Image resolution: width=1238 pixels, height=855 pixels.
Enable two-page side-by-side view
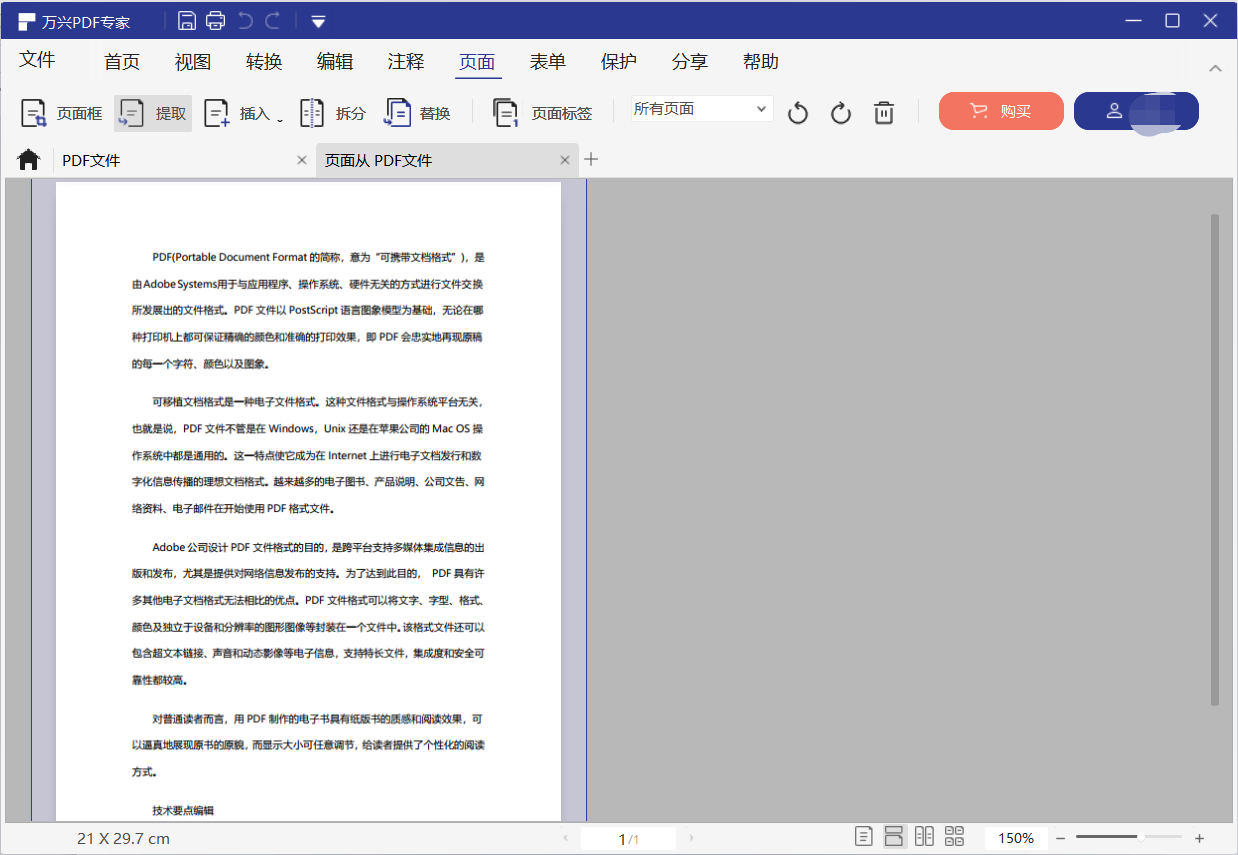tap(924, 837)
